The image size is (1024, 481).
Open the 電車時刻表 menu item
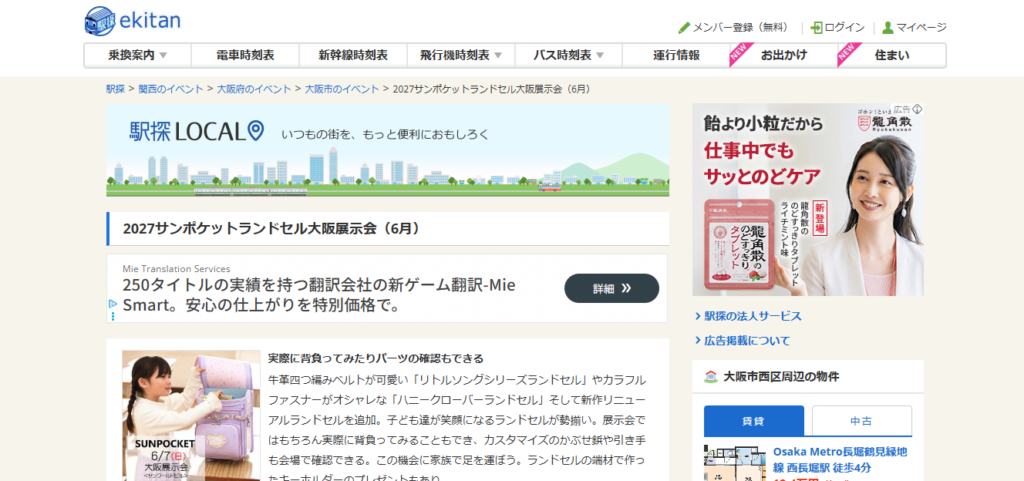245,56
